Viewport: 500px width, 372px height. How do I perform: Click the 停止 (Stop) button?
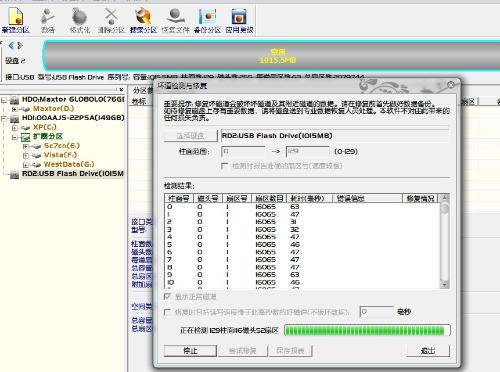pyautogui.click(x=190, y=351)
